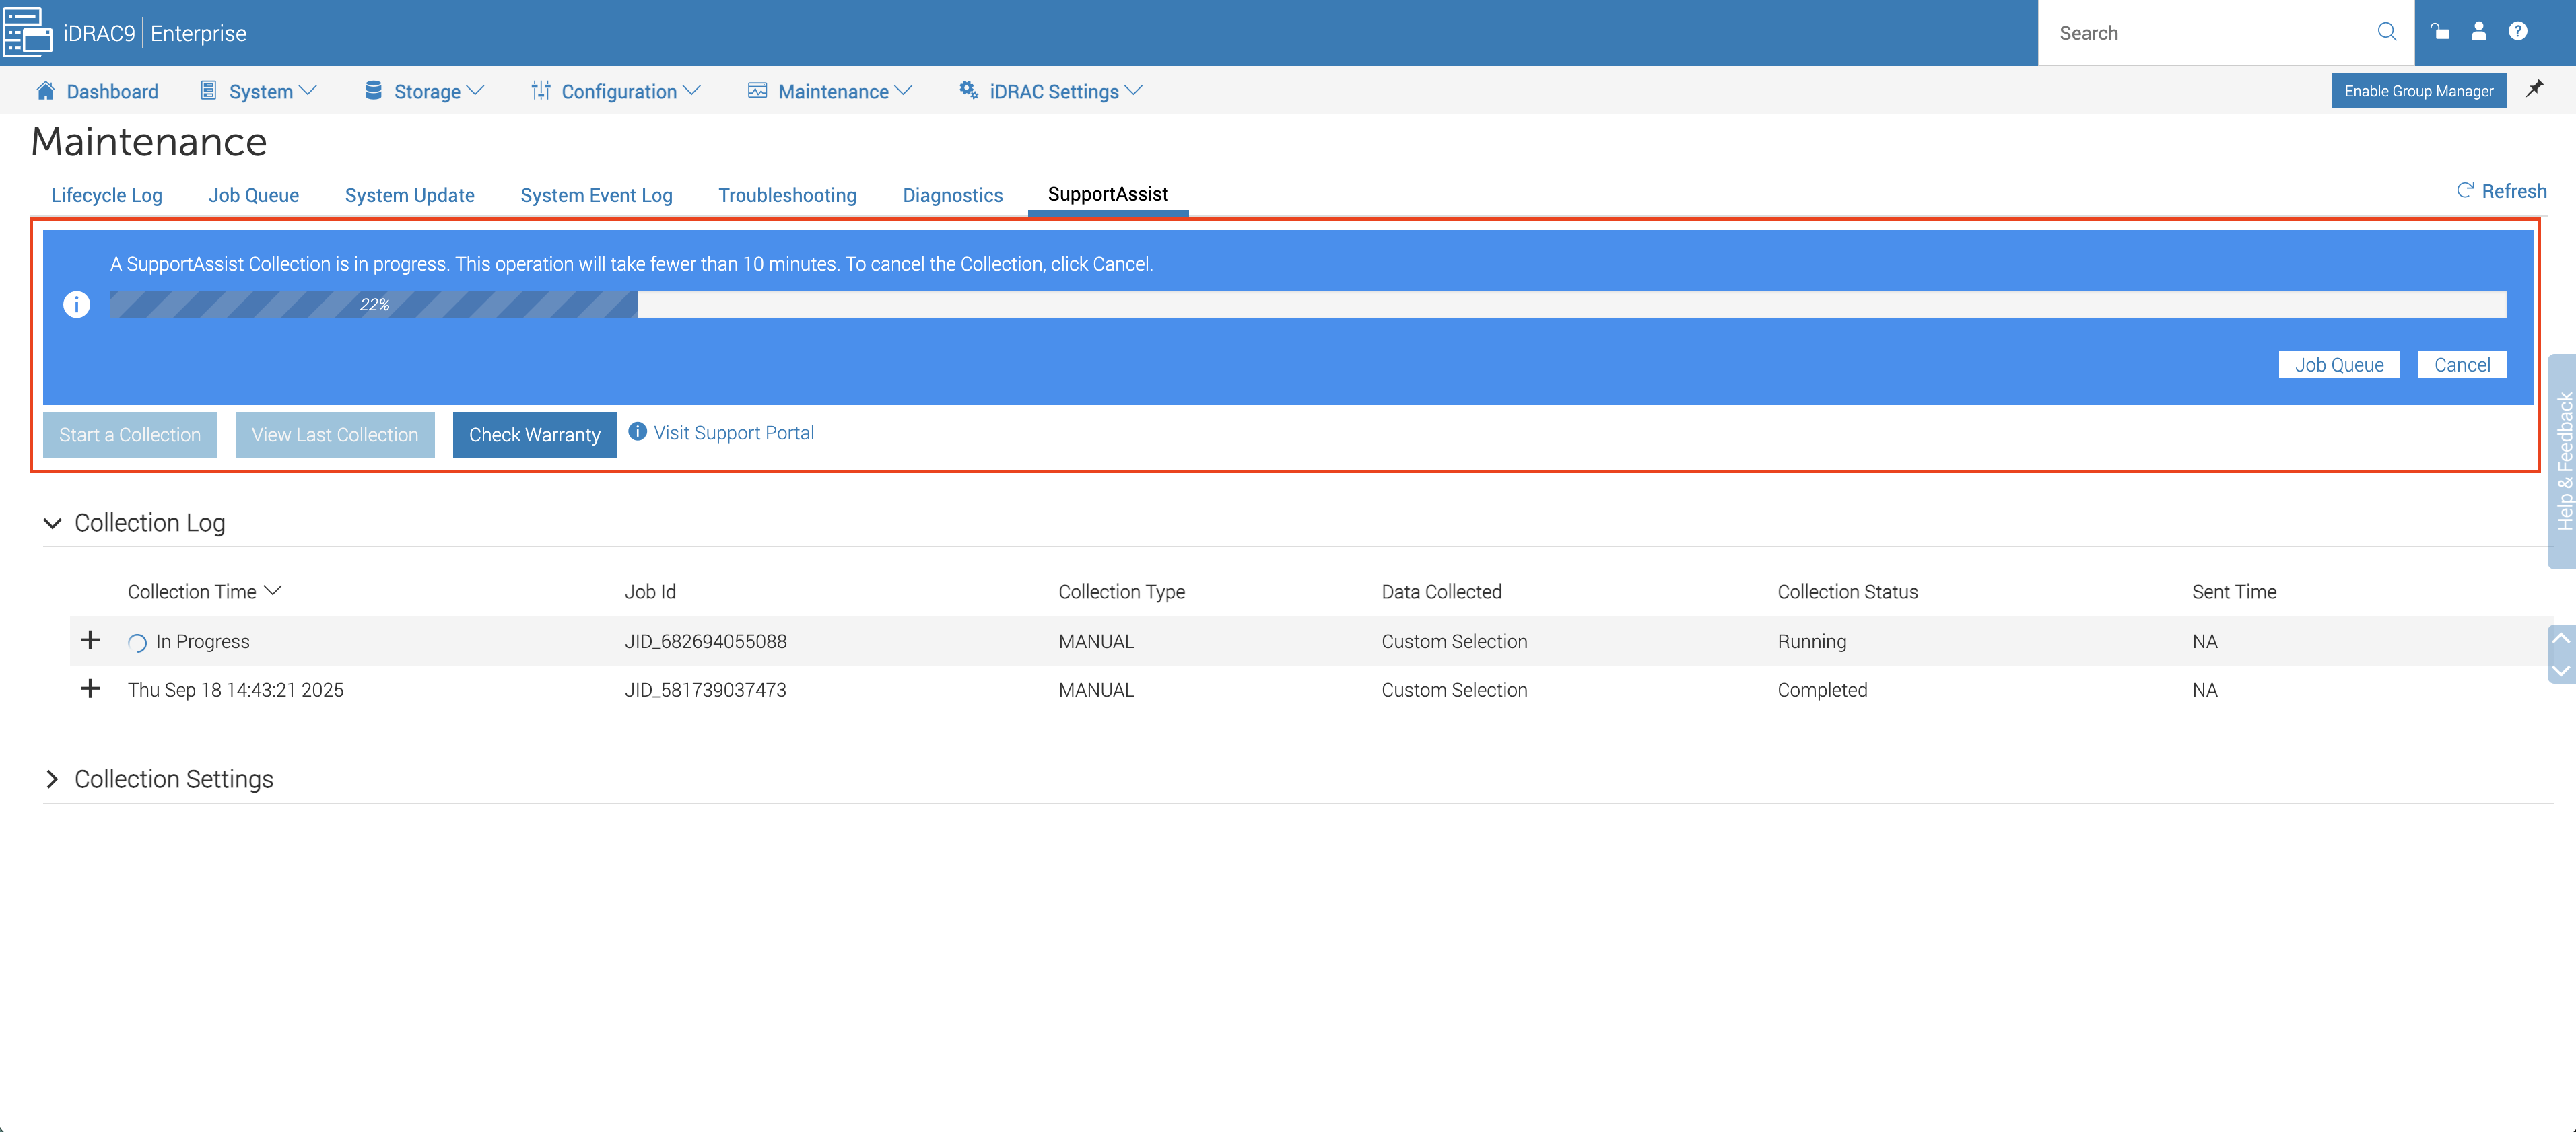Image resolution: width=2576 pixels, height=1132 pixels.
Task: Click the Enterprise label in header
Action: (x=198, y=33)
